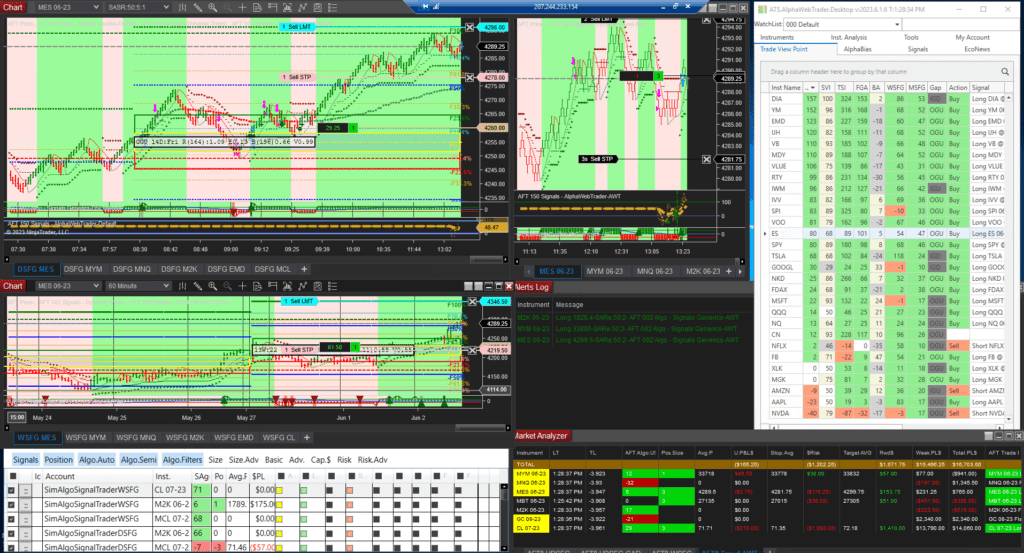Uncheck row checkbox for DSFG M2K 06-2 account
The image size is (1024, 553).
pyautogui.click(x=11, y=533)
